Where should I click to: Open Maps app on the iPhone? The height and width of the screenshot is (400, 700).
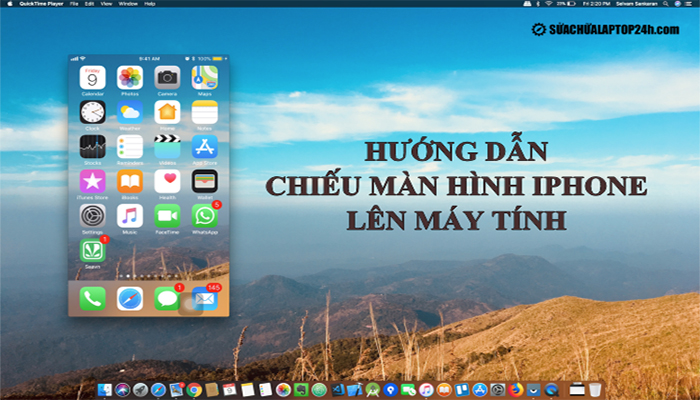205,78
